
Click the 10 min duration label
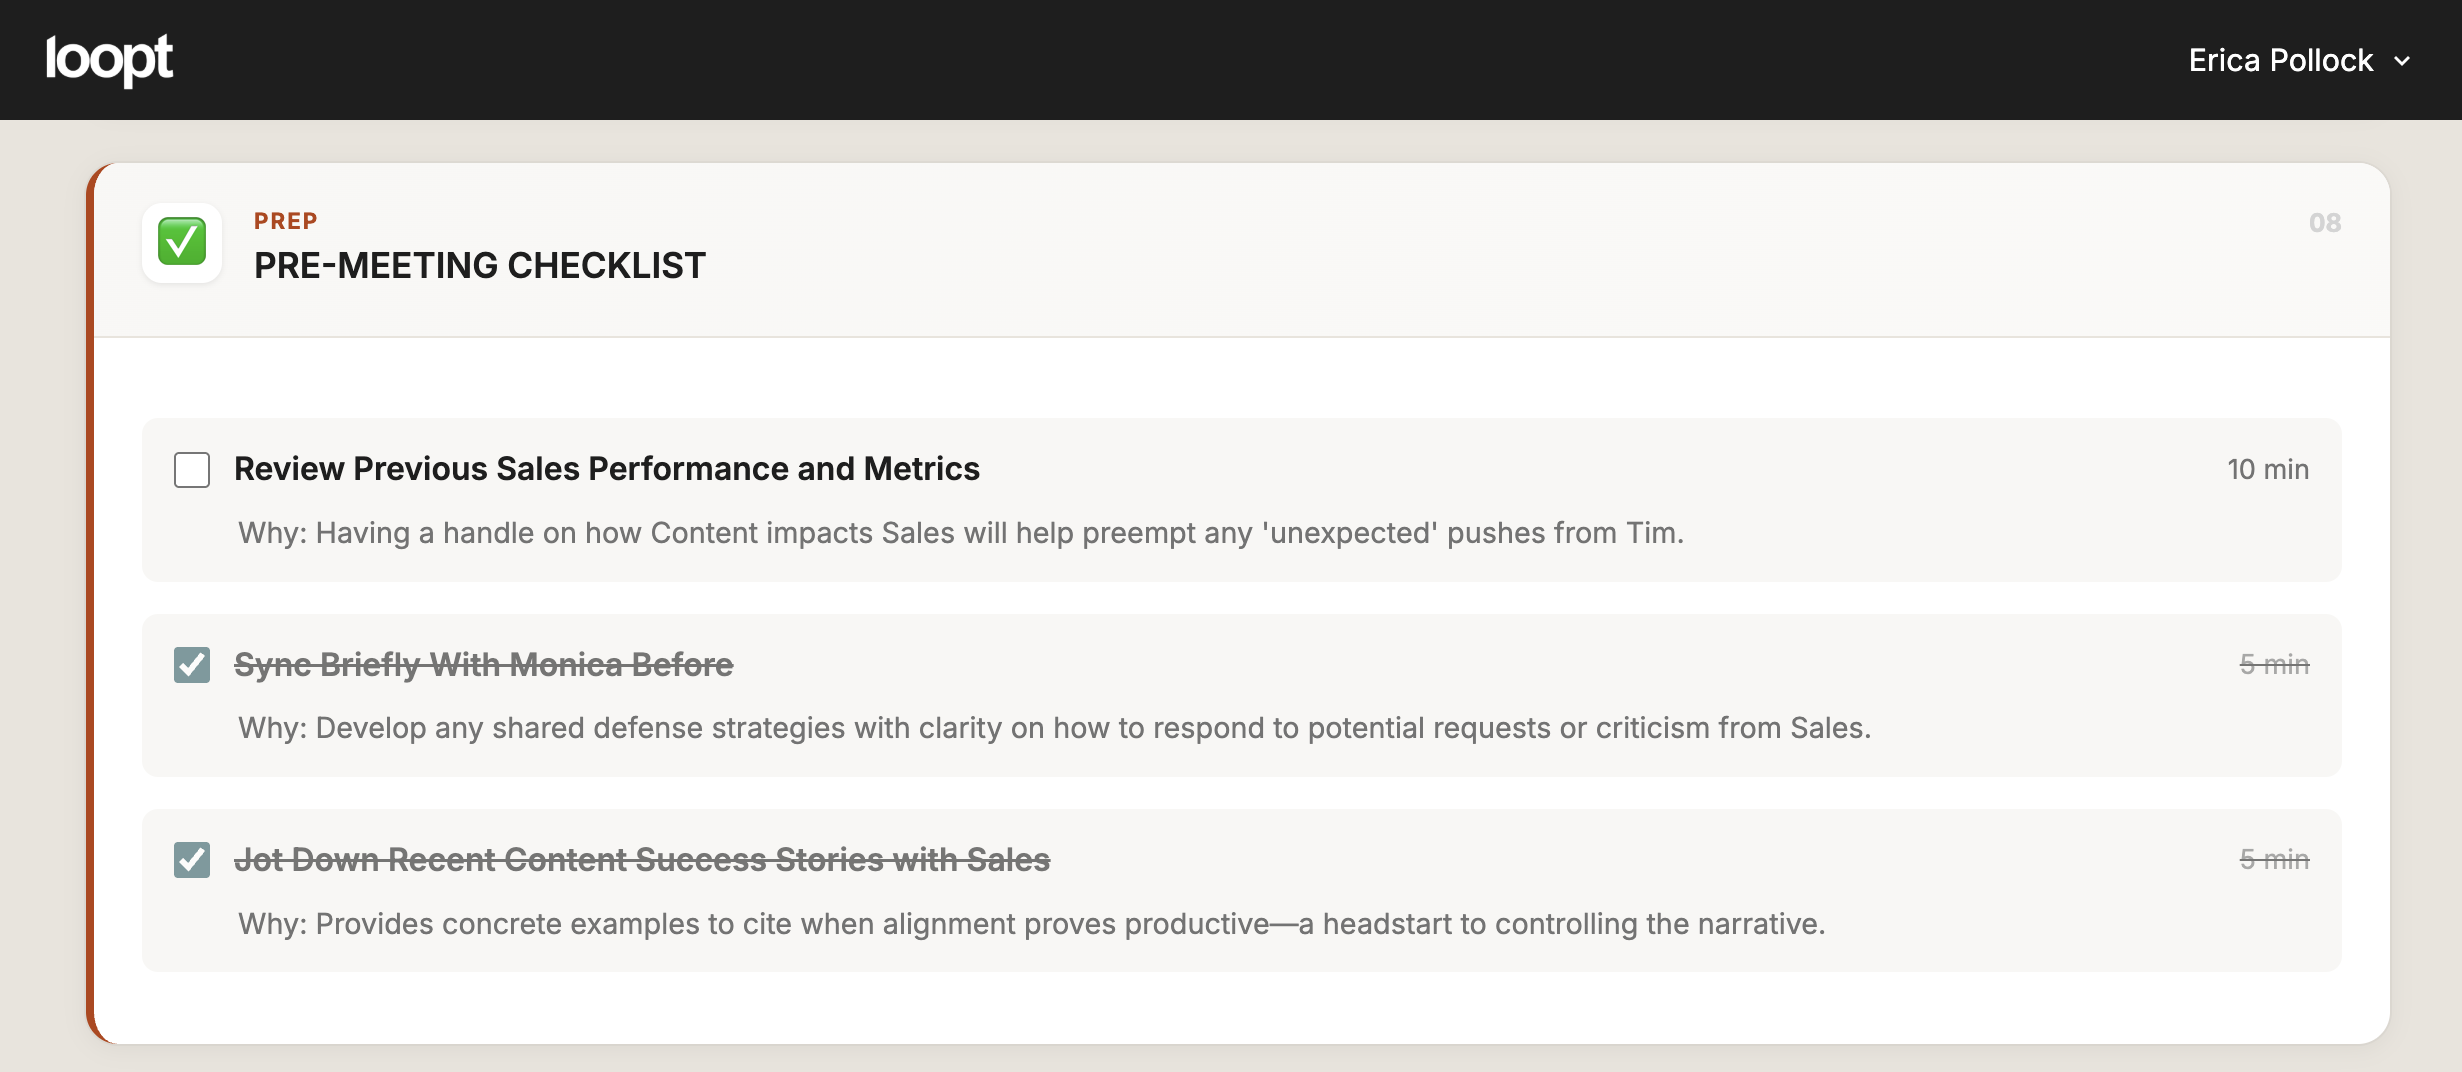click(x=2267, y=469)
